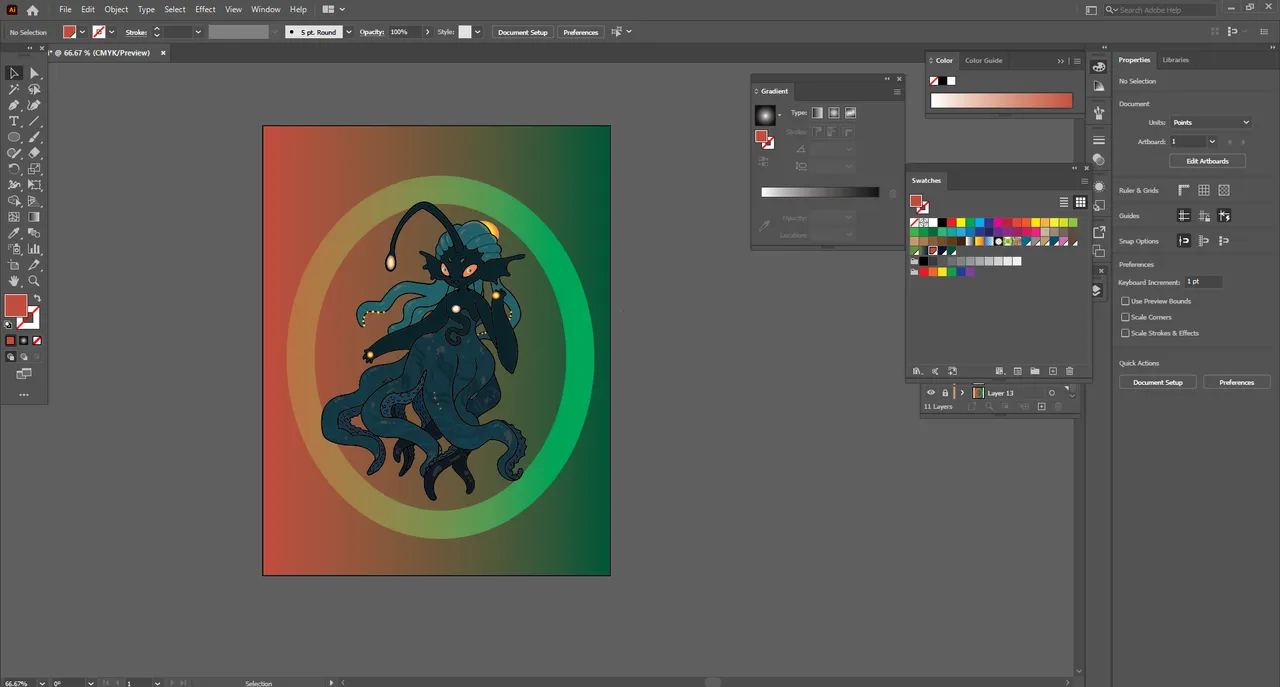Image resolution: width=1280 pixels, height=687 pixels.
Task: Switch to the Libraries tab
Action: coord(1176,60)
